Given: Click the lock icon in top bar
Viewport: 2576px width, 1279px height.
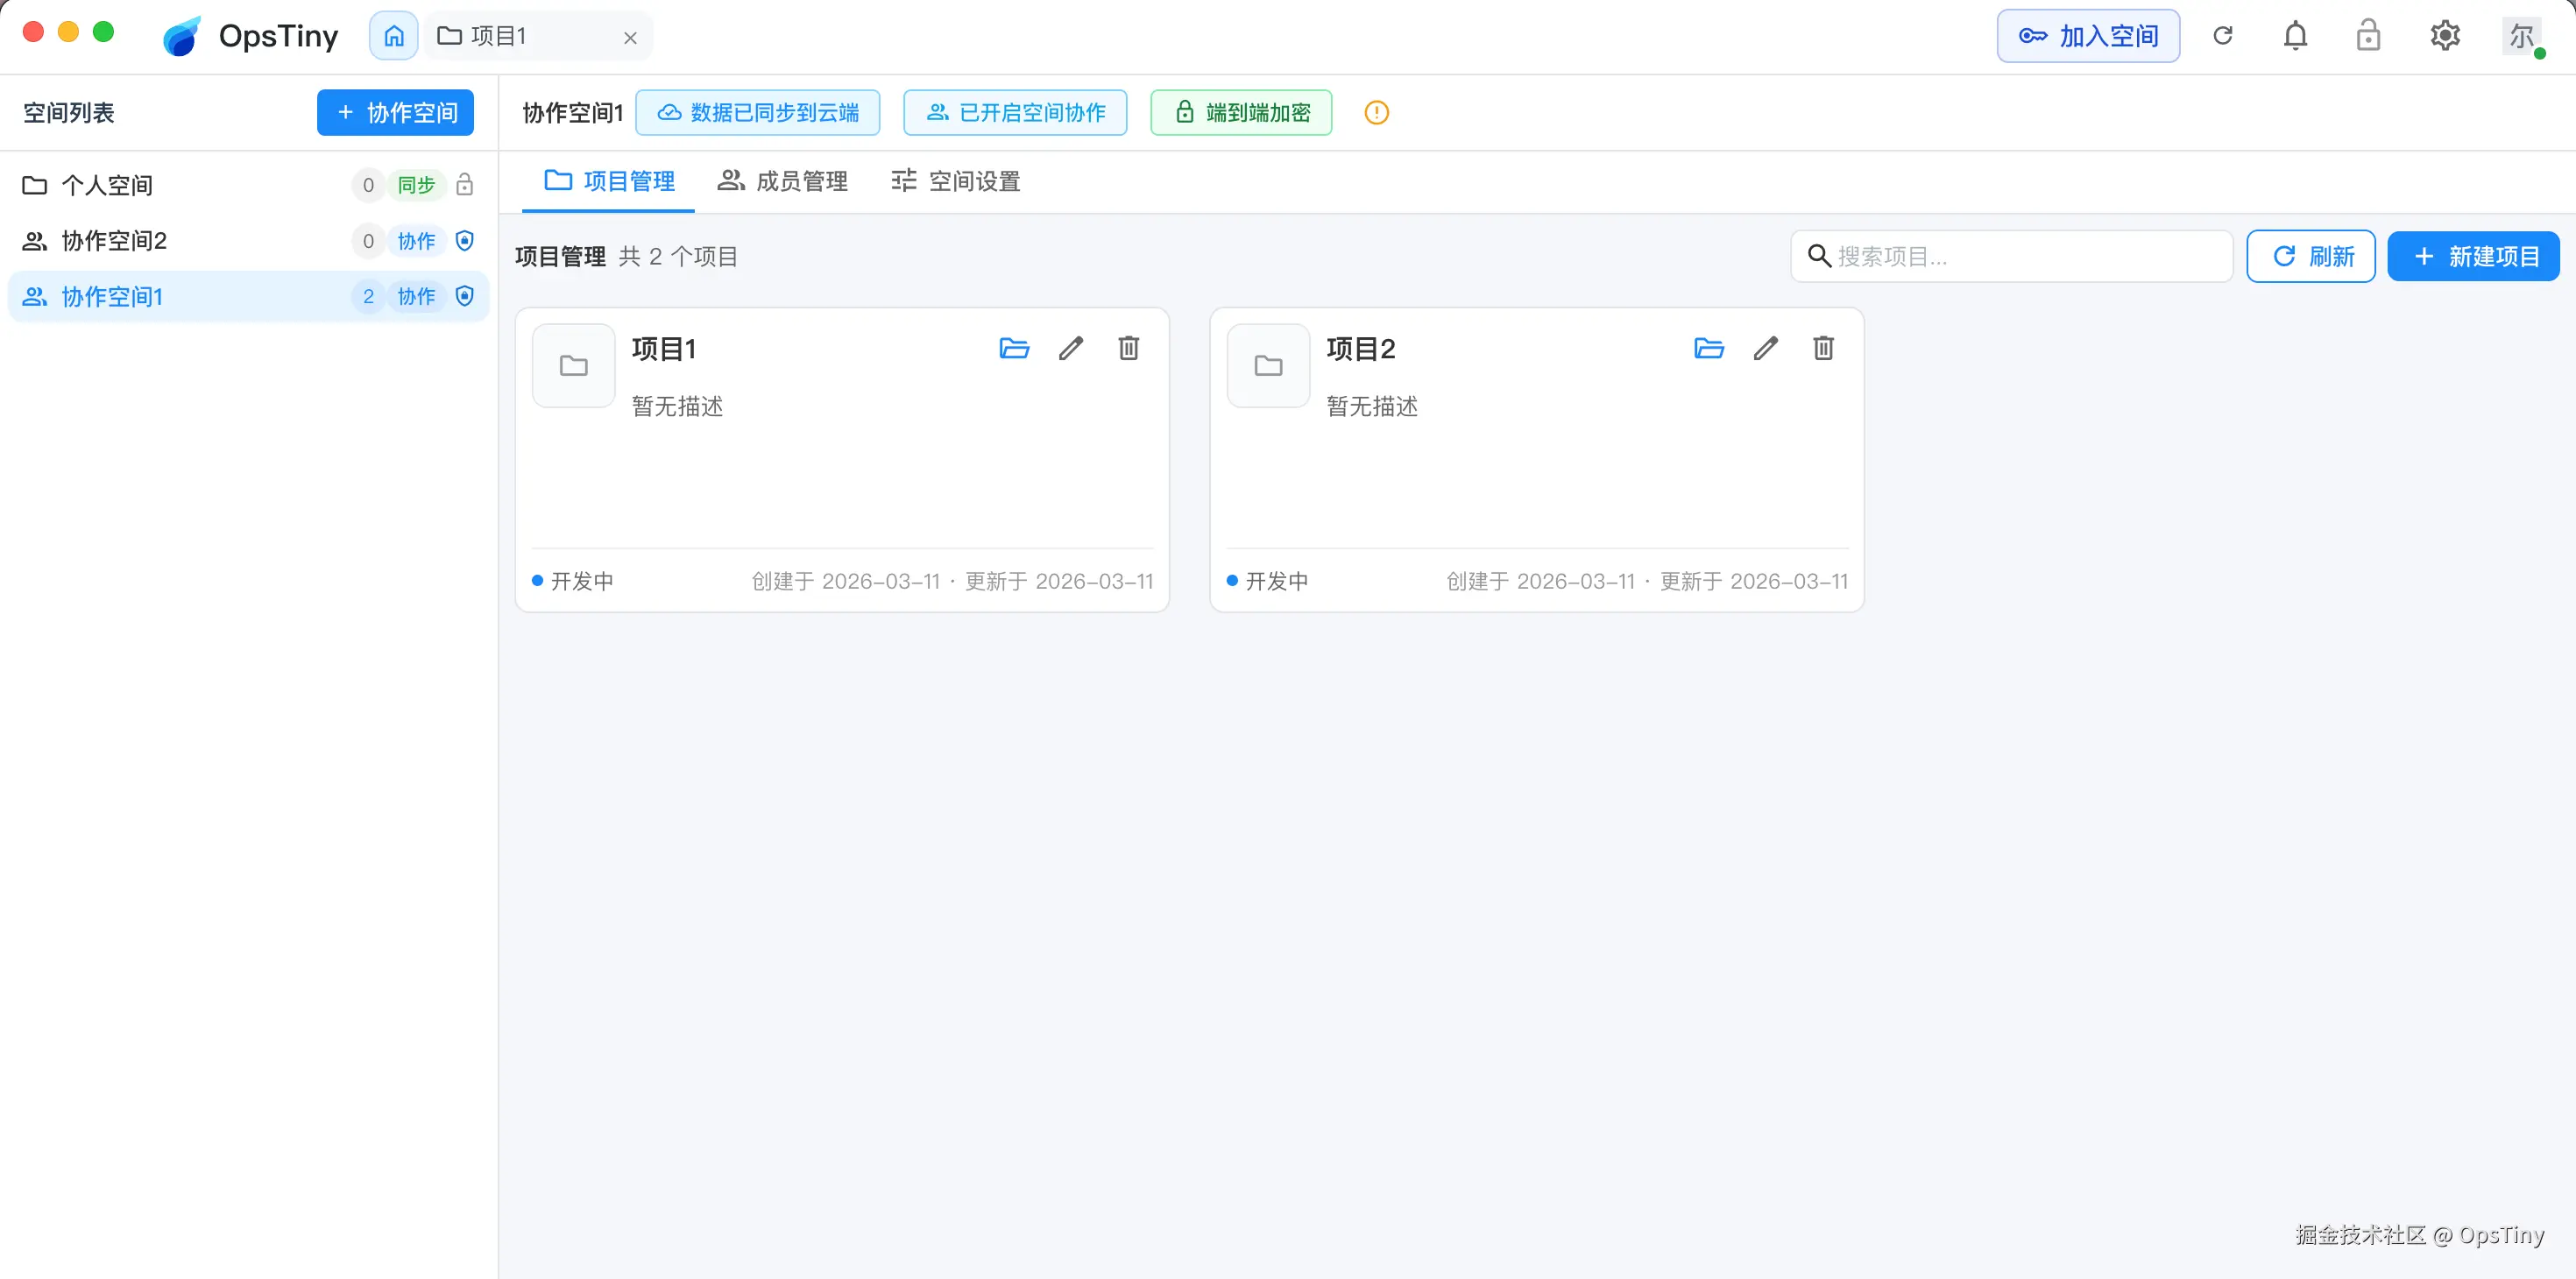Looking at the screenshot, I should click(x=2367, y=36).
